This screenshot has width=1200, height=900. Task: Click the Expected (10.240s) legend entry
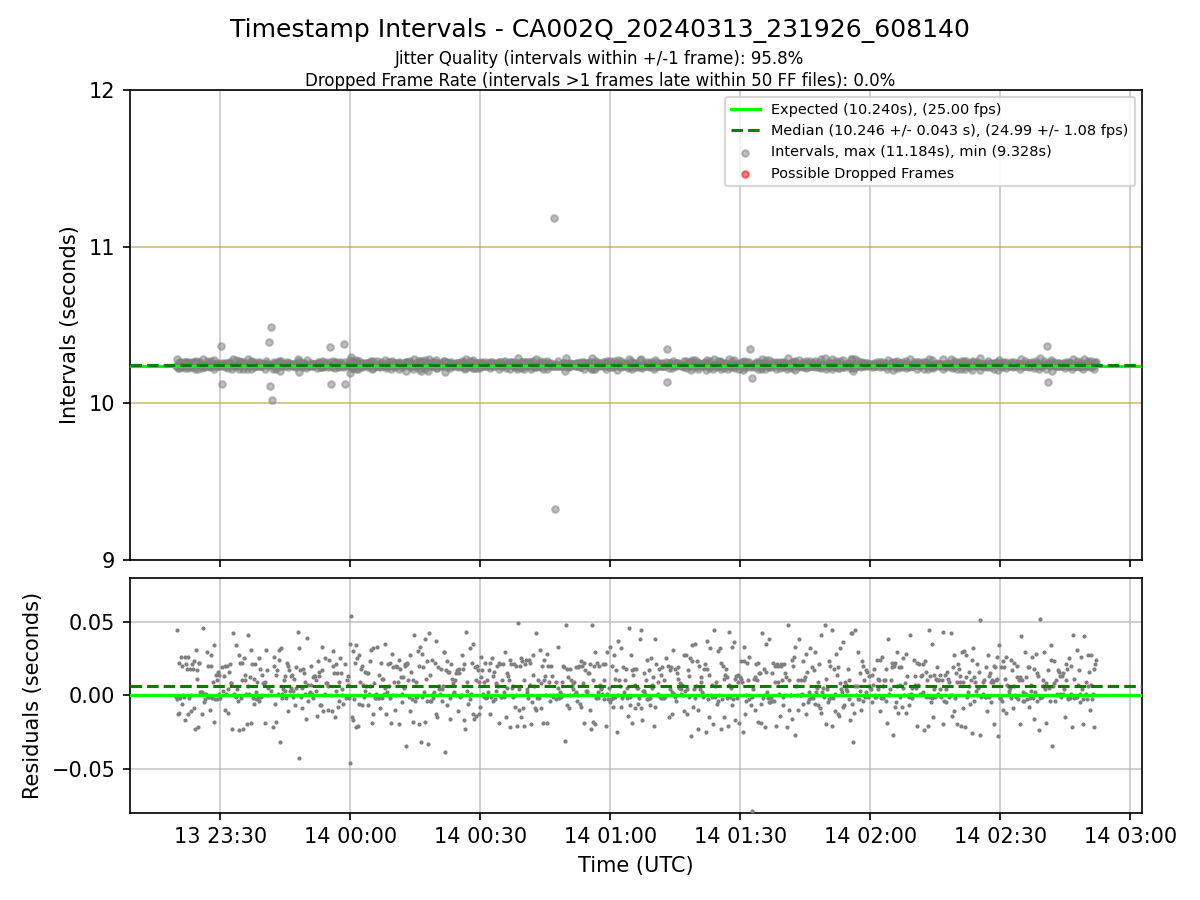(885, 109)
